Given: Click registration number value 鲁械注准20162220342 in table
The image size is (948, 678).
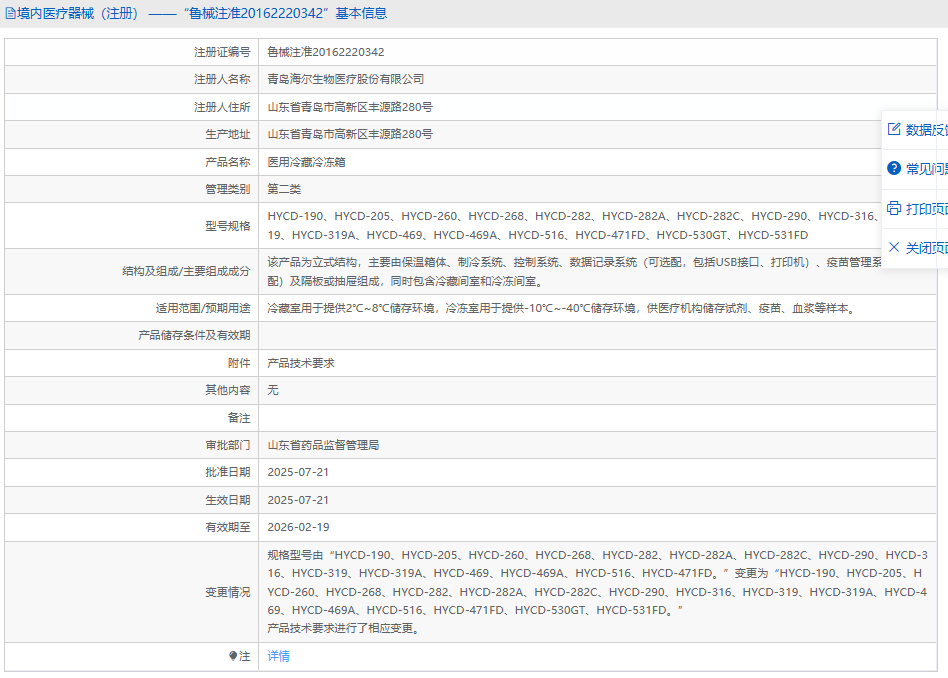Looking at the screenshot, I should tap(325, 52).
